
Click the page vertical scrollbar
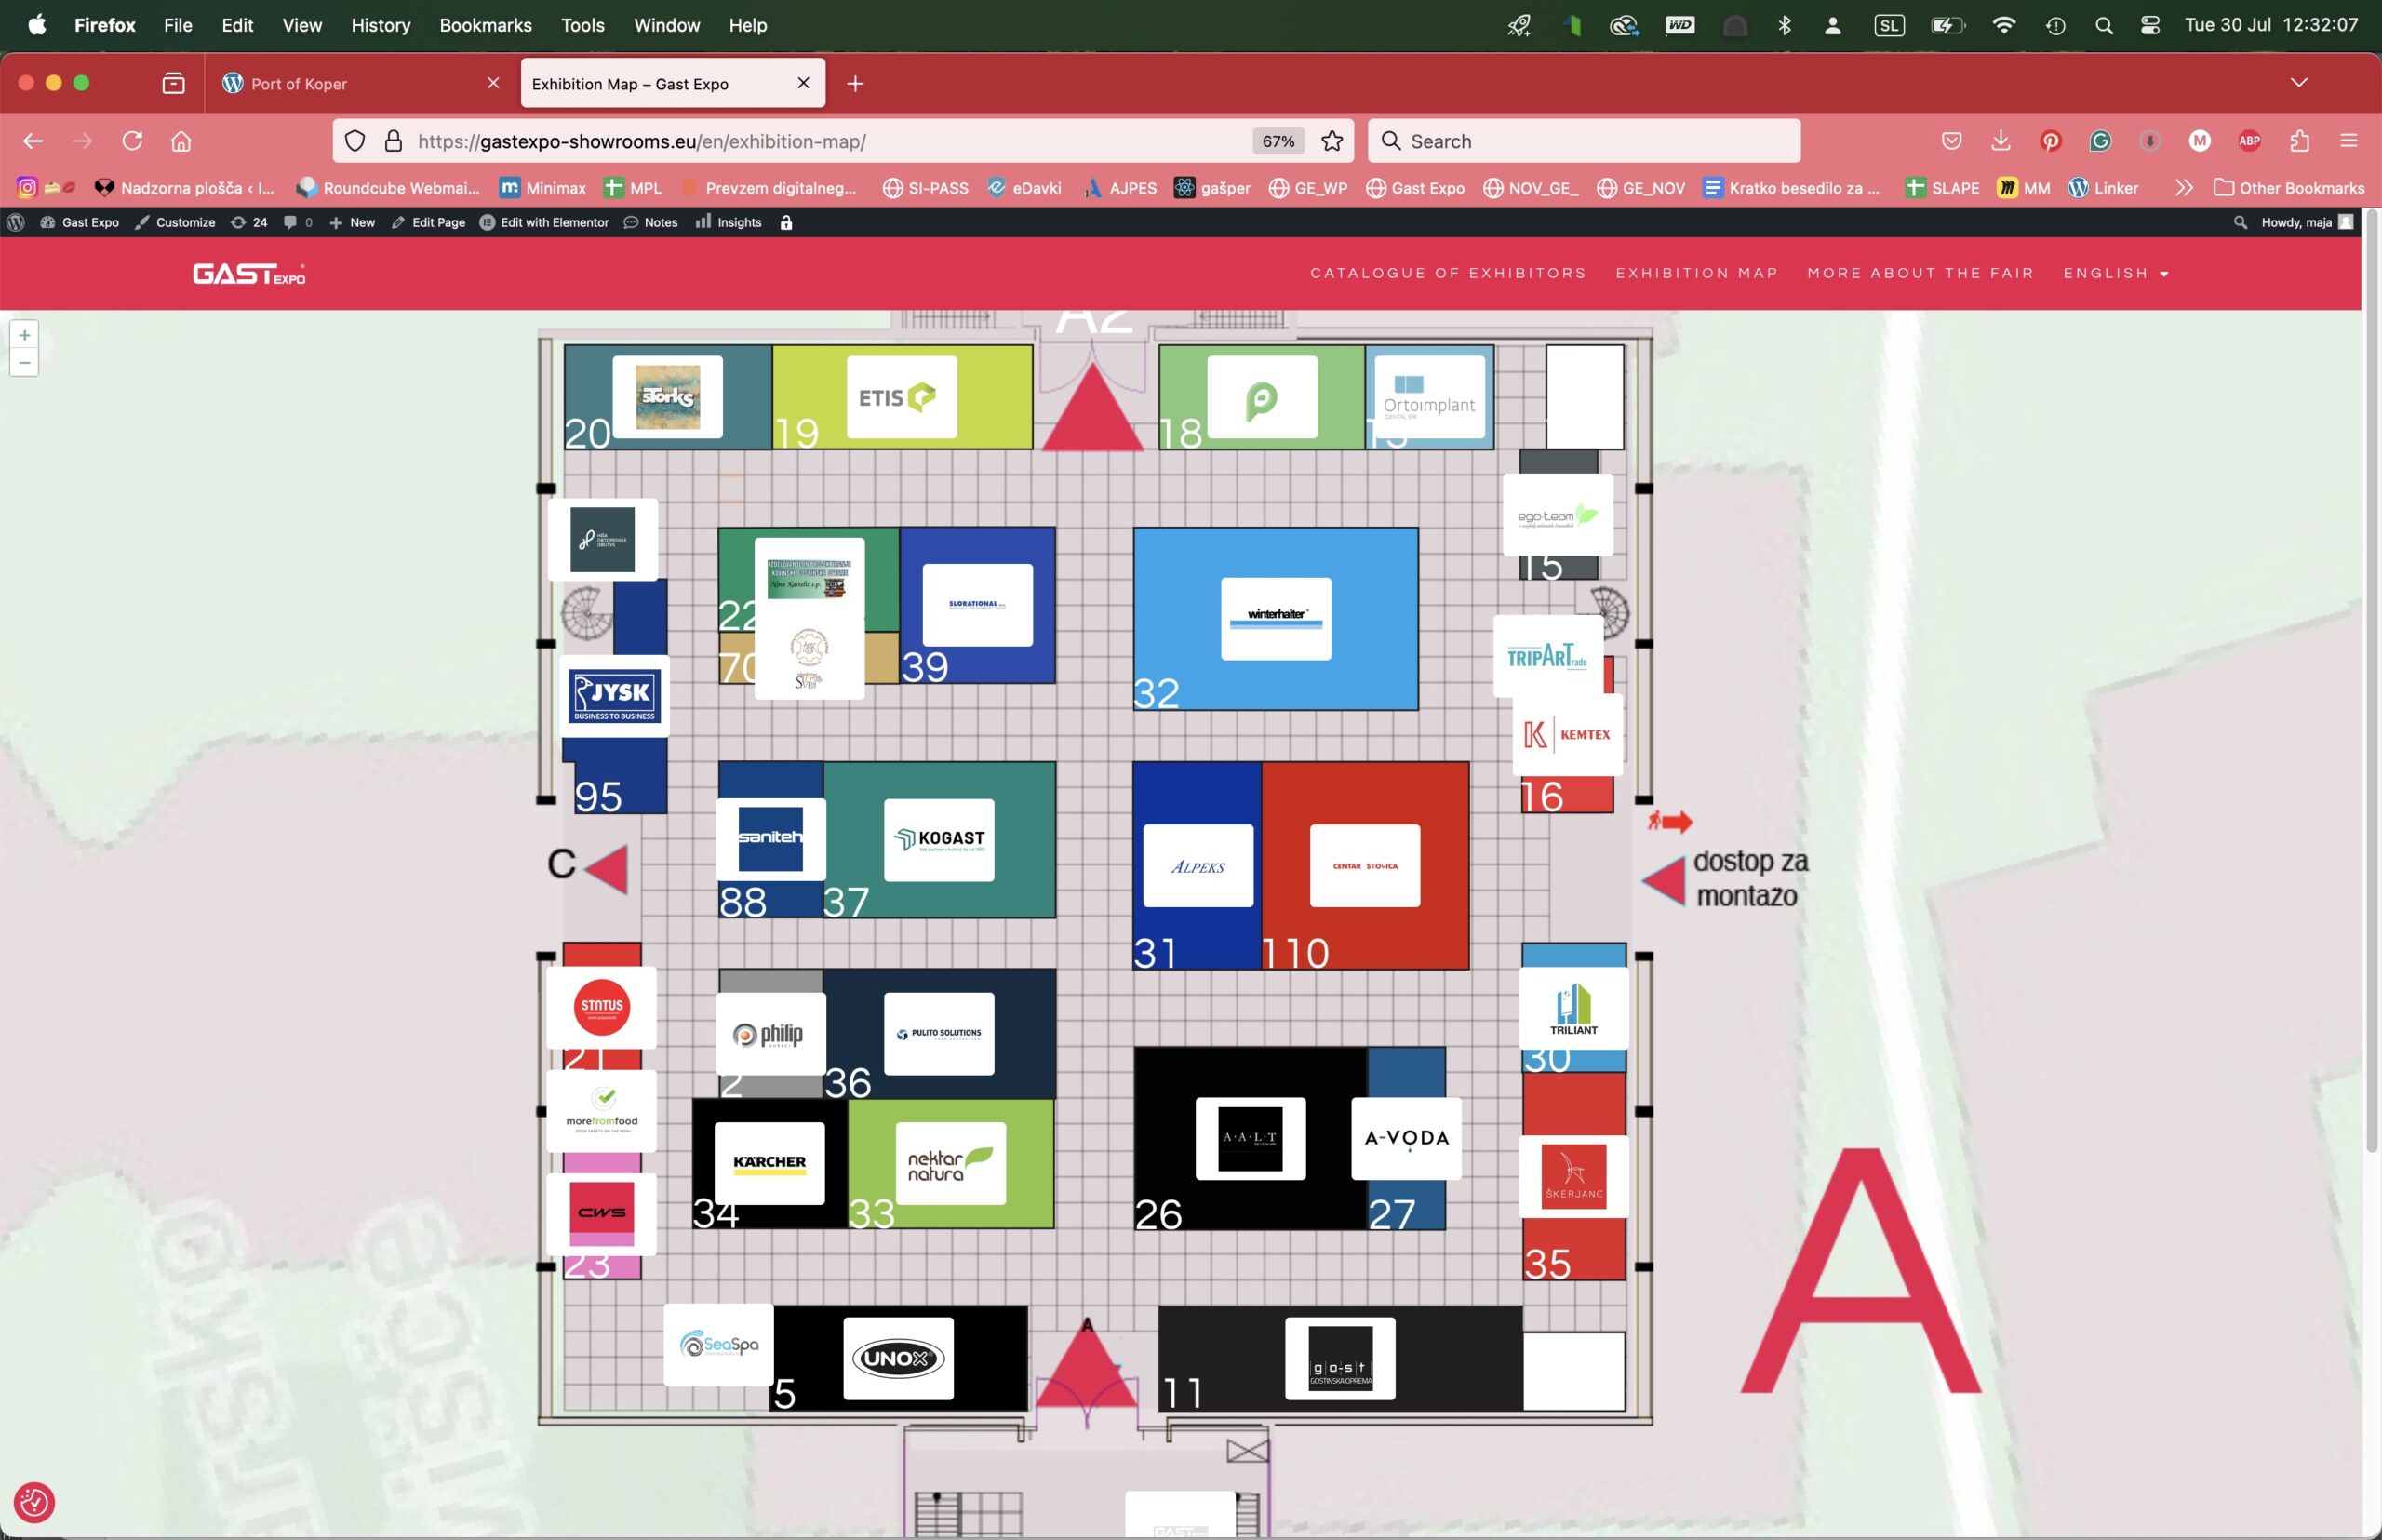point(2372,680)
